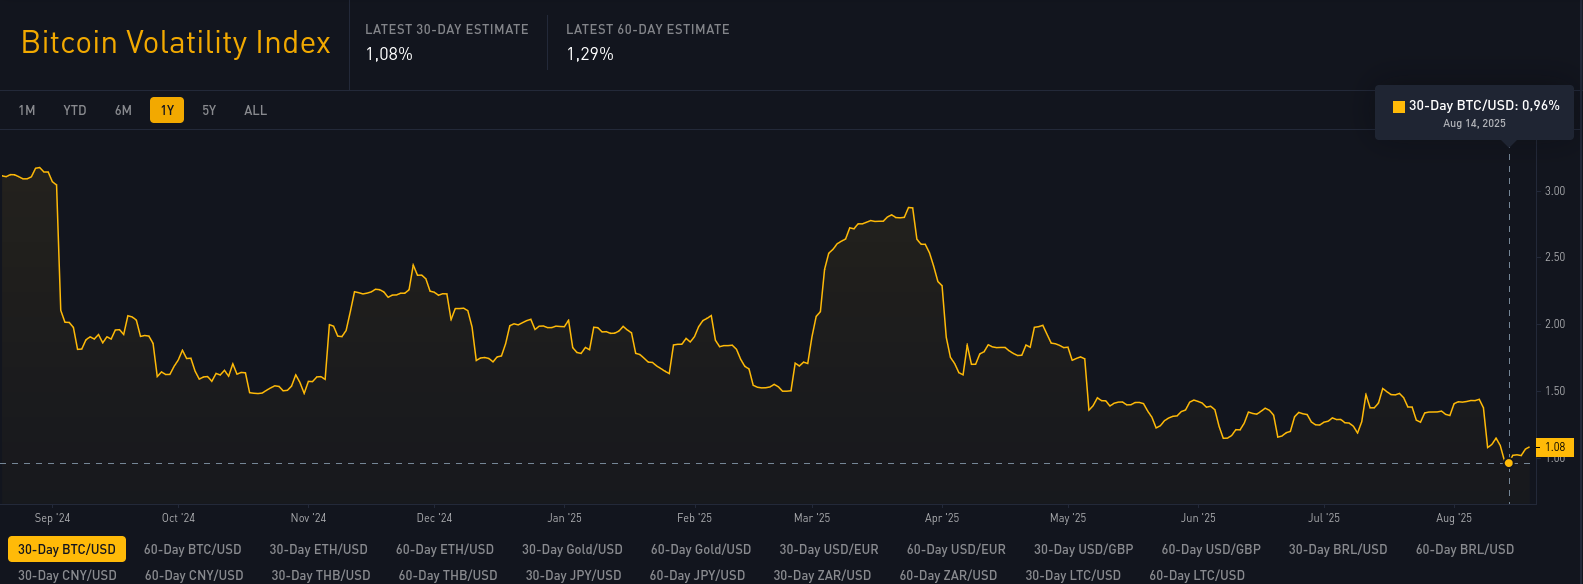Click the Sep '24 axis label

[x=52, y=518]
